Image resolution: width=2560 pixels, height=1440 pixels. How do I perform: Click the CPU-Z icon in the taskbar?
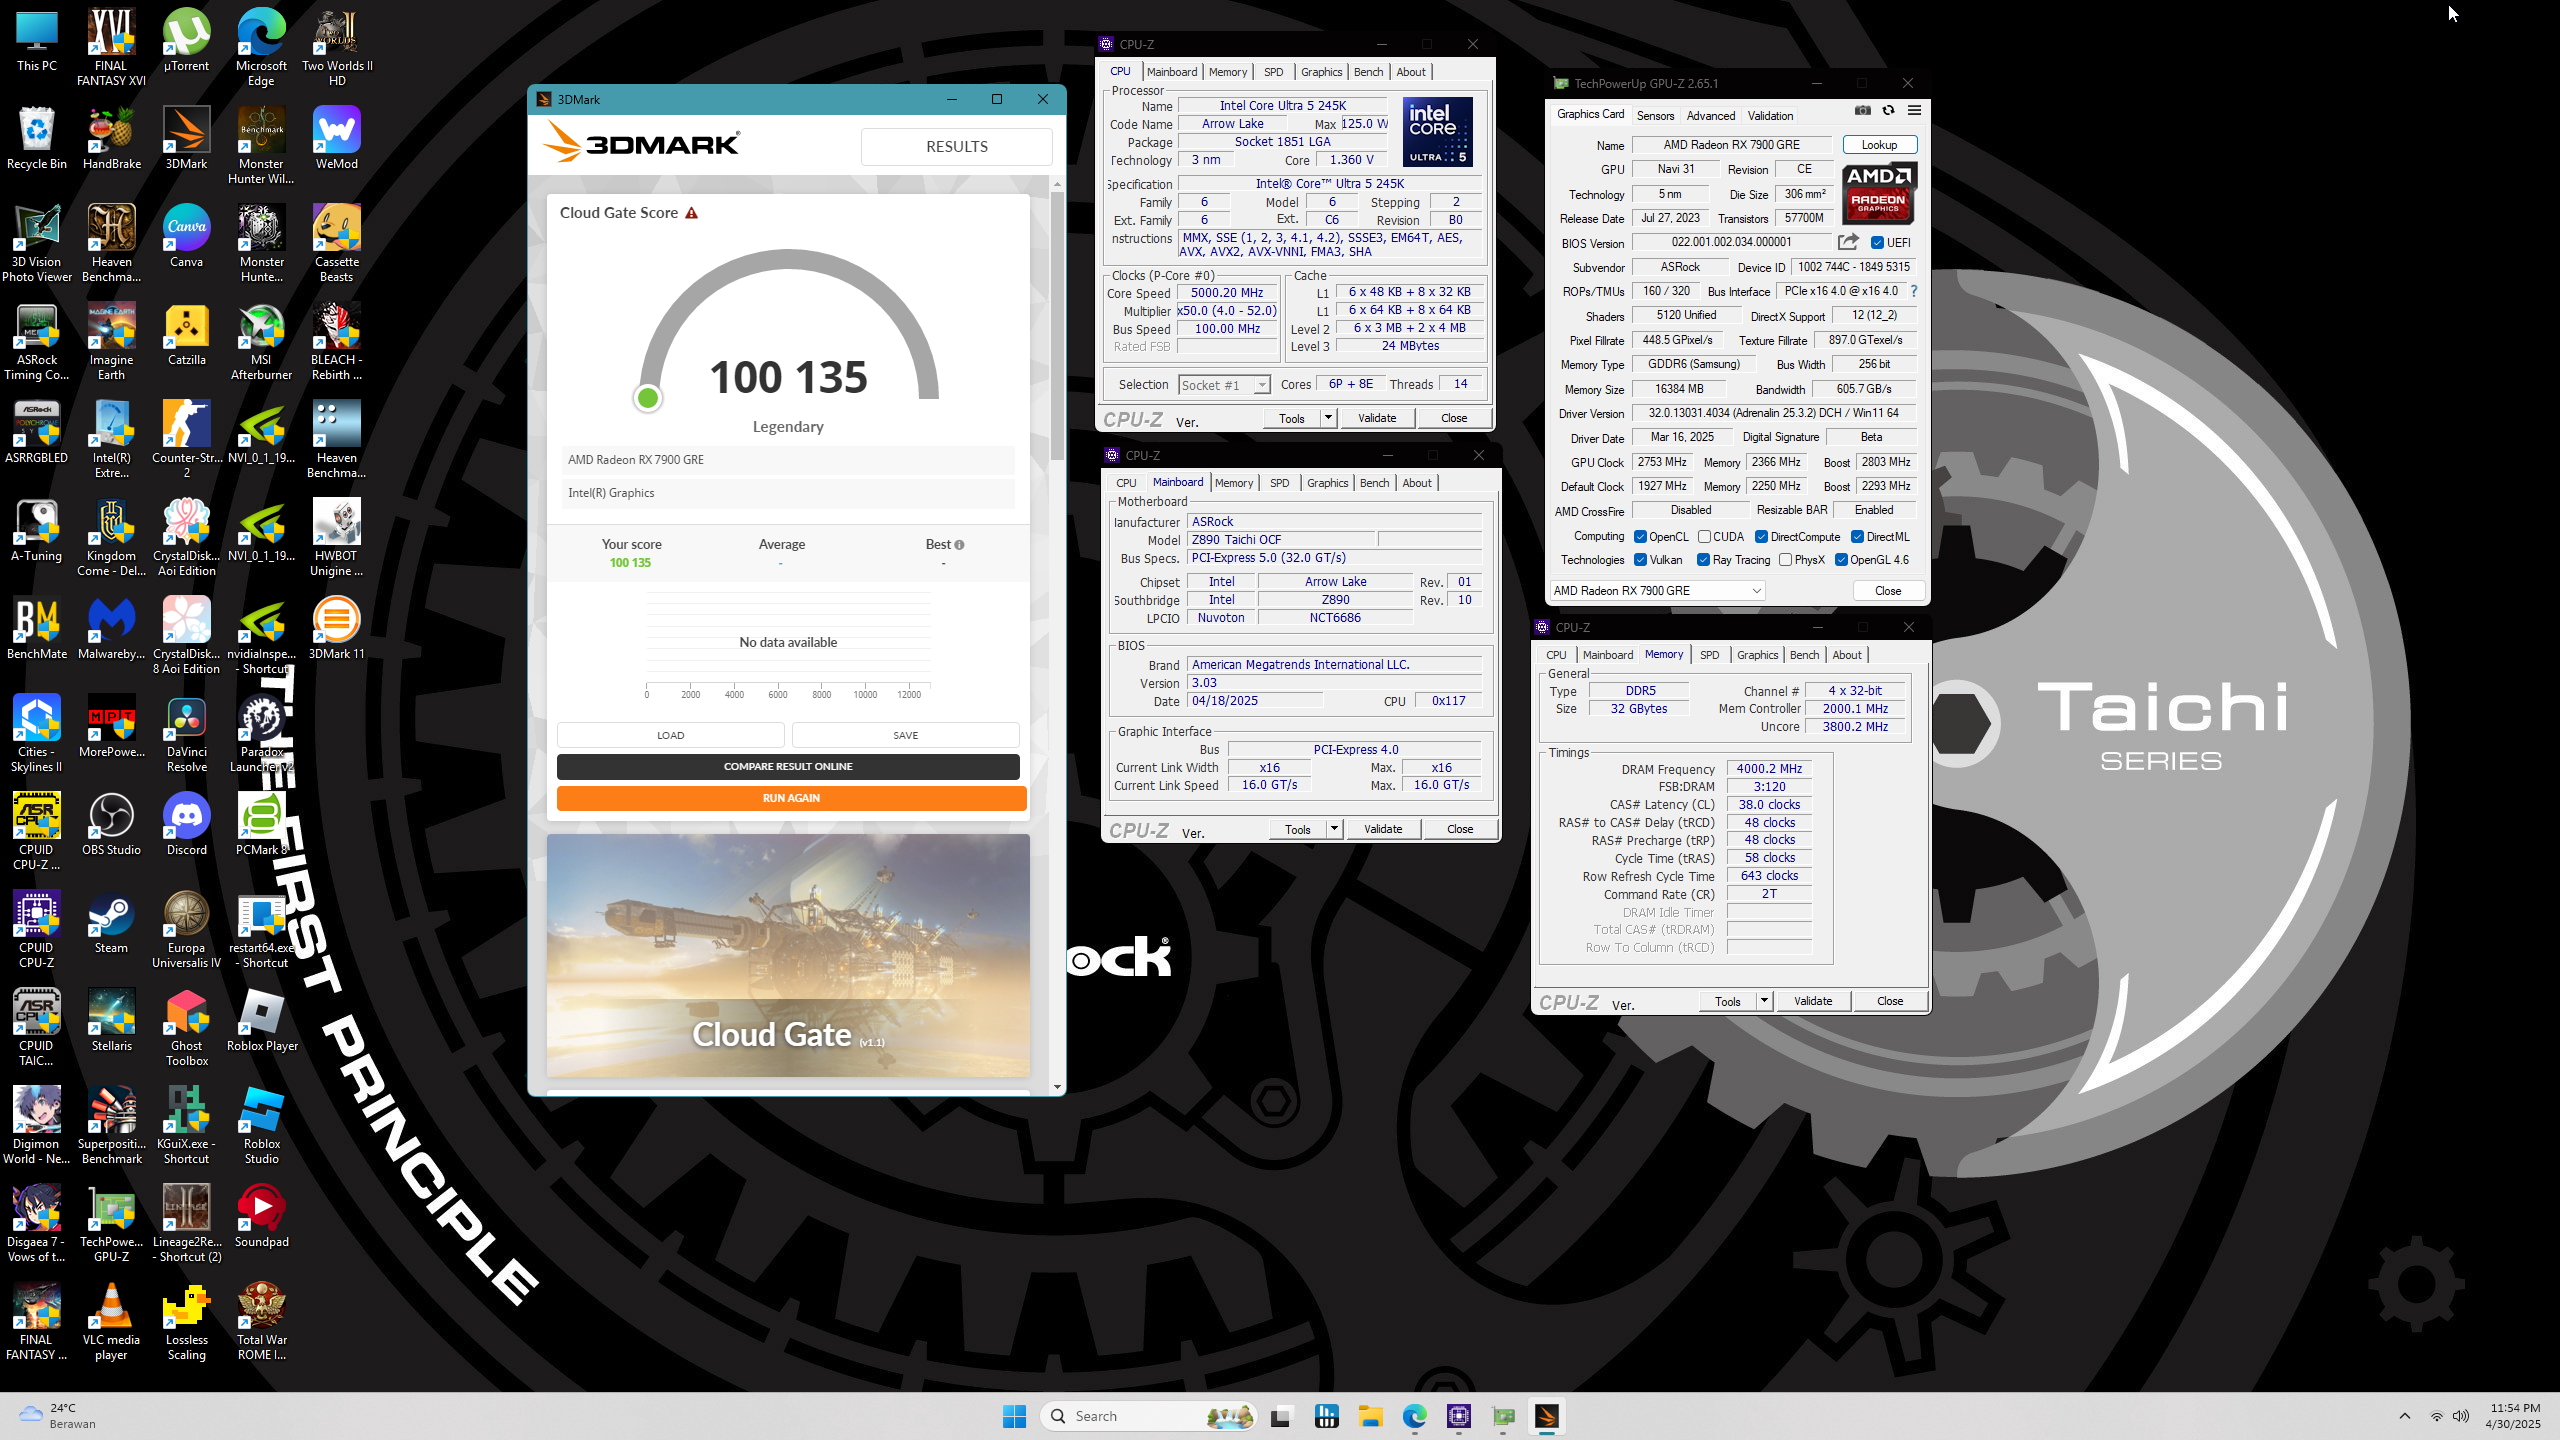(1459, 1416)
